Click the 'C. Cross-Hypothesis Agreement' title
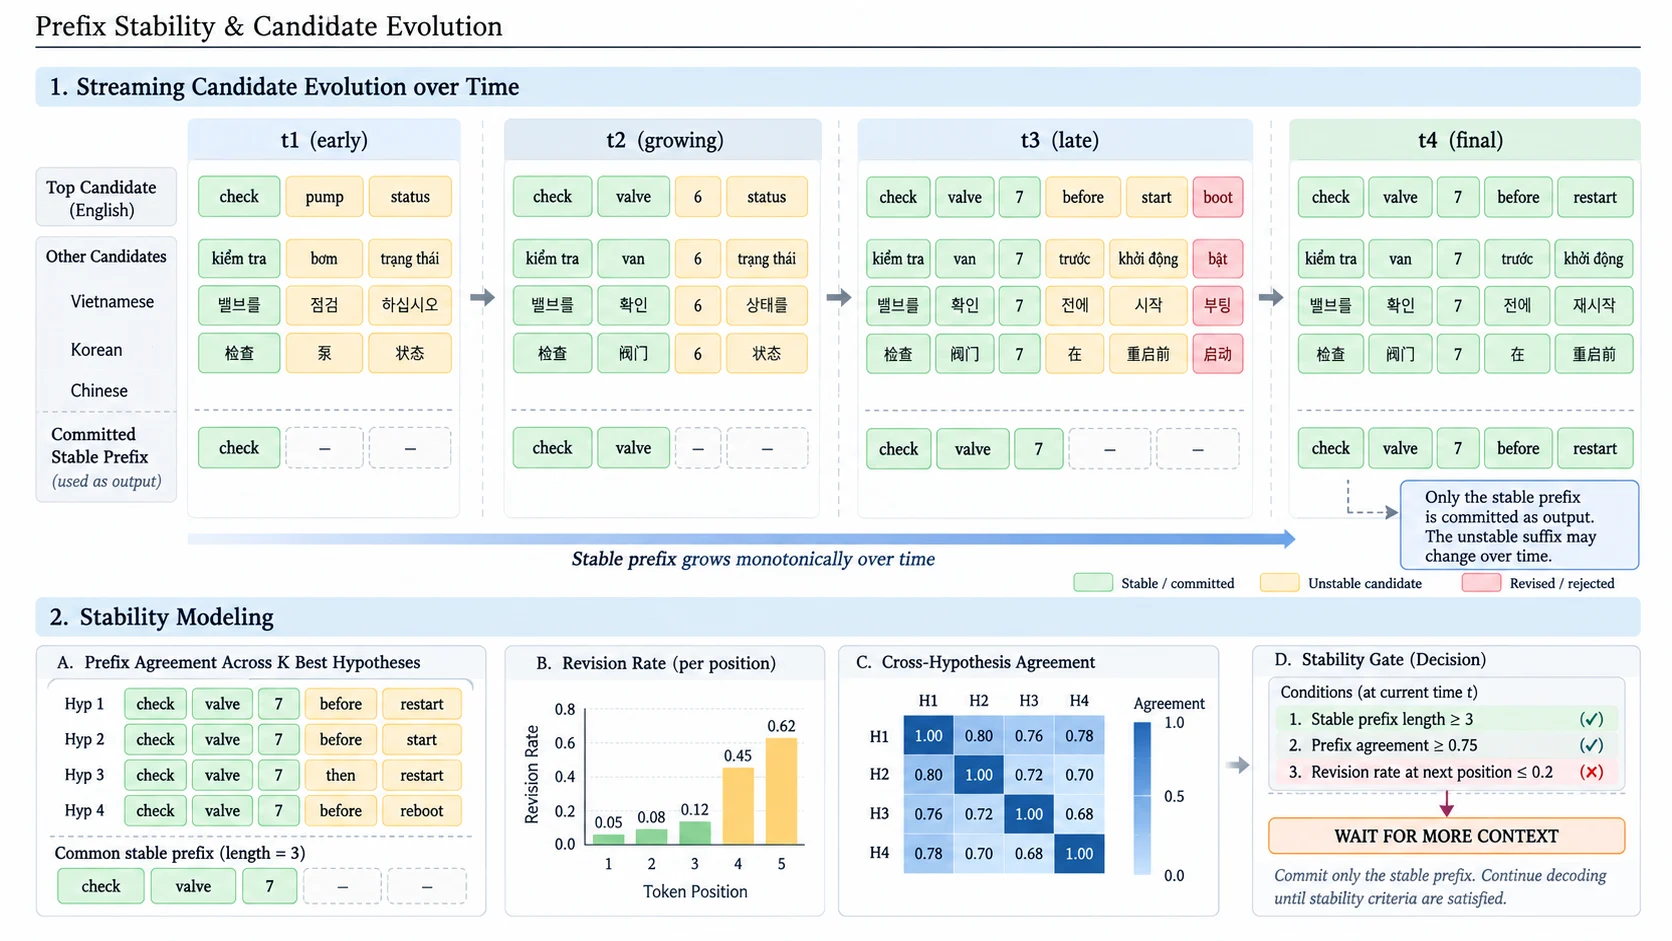Screen dimensions: 1672x941 tap(975, 662)
